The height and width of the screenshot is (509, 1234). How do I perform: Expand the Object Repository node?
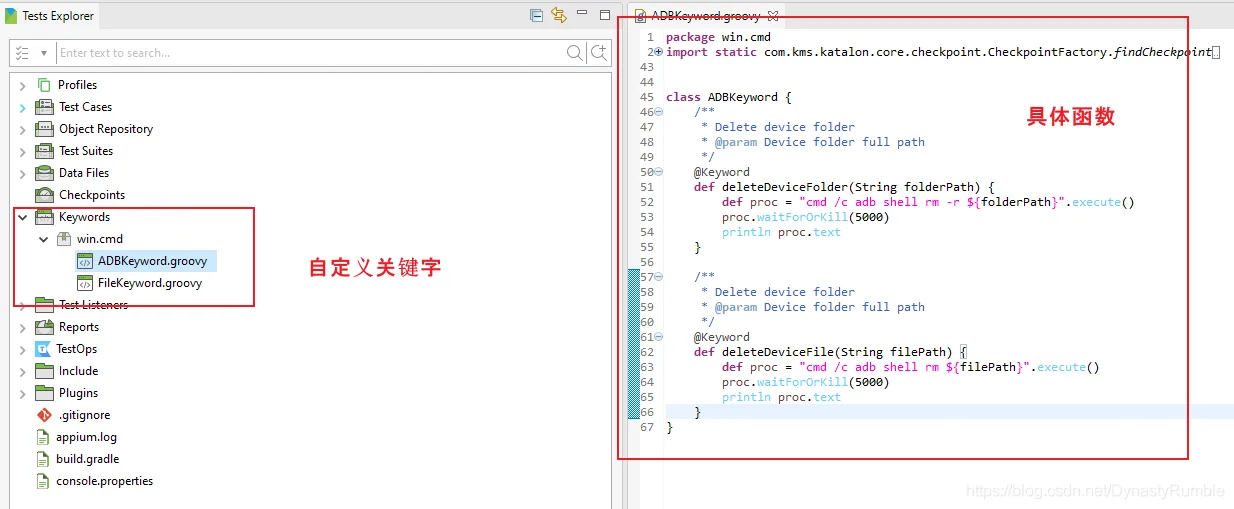point(22,129)
